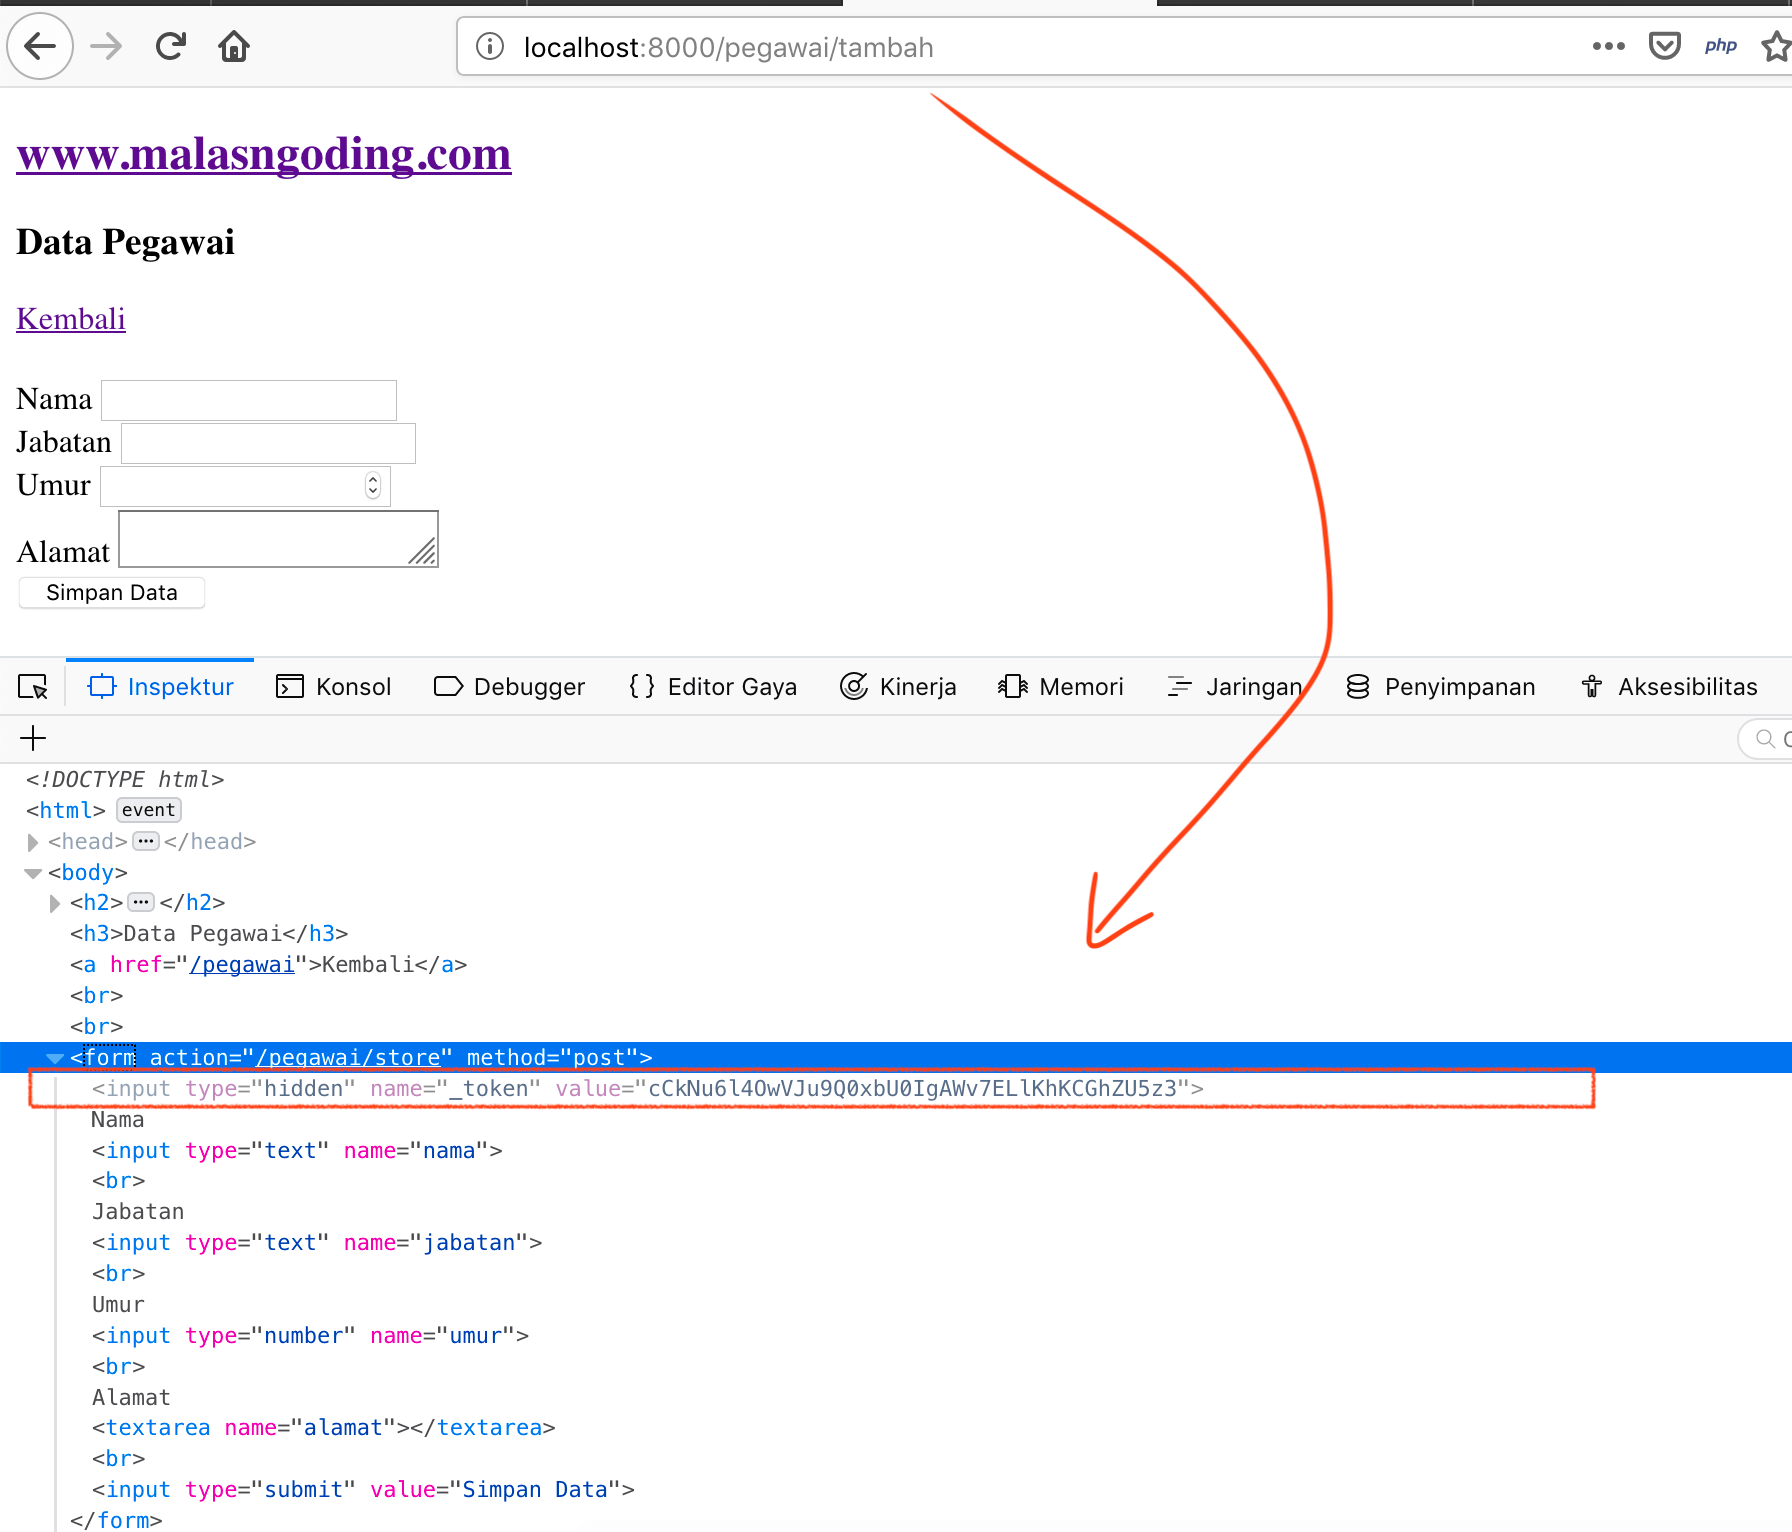
Task: Click the Umur number stepper up arrow
Action: pos(373,479)
